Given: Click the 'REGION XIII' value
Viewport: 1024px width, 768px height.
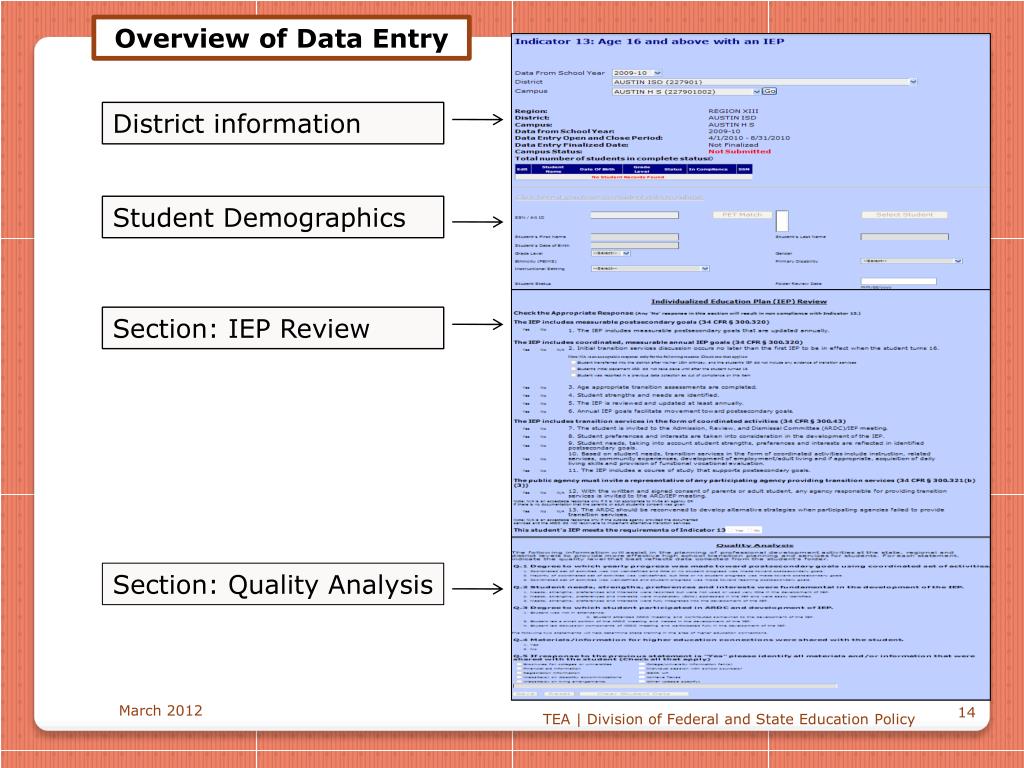Looking at the screenshot, I should (733, 111).
